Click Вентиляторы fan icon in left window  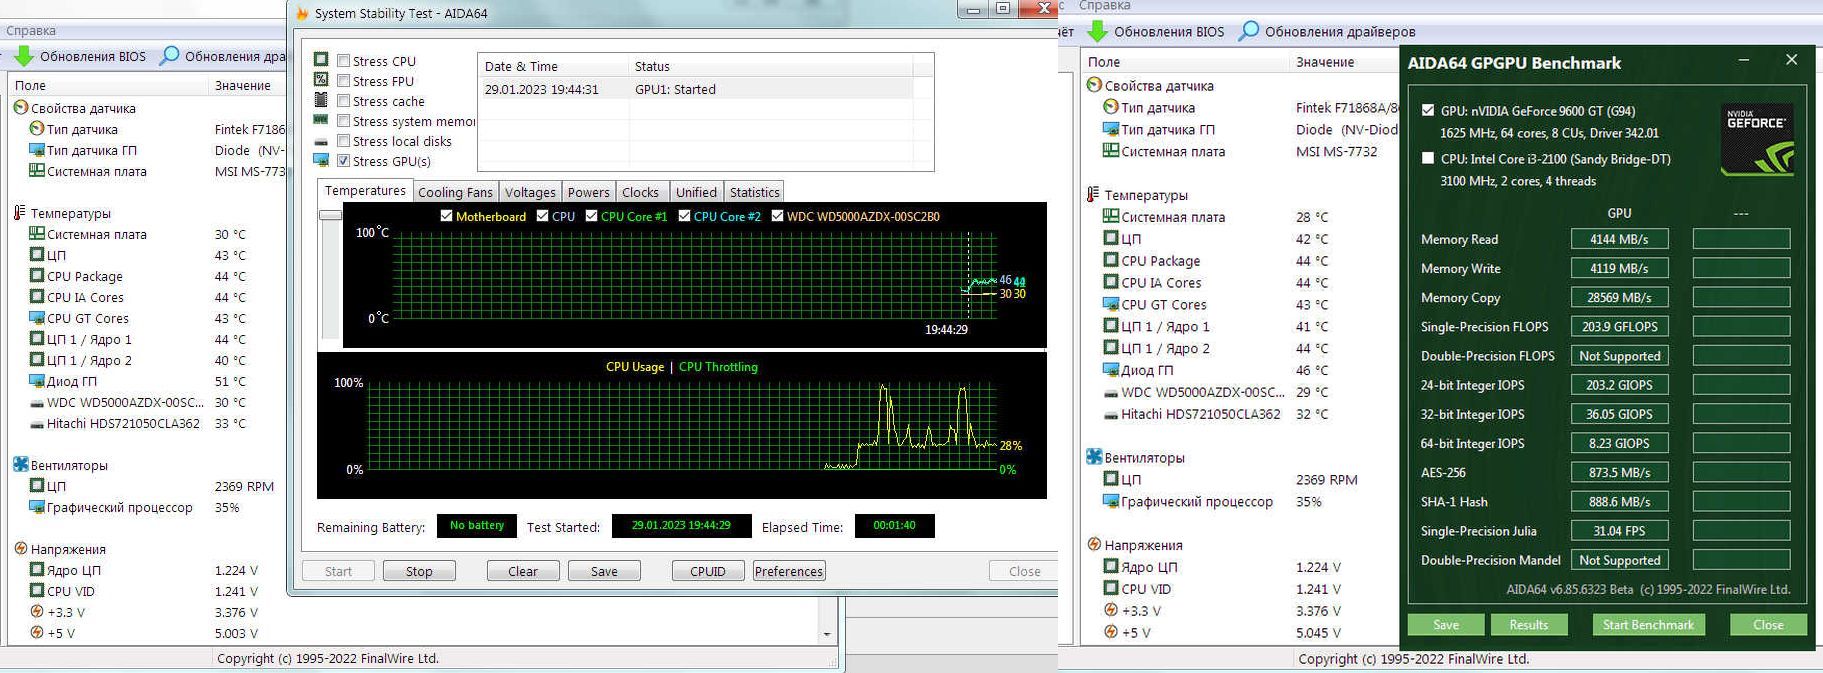[x=20, y=465]
